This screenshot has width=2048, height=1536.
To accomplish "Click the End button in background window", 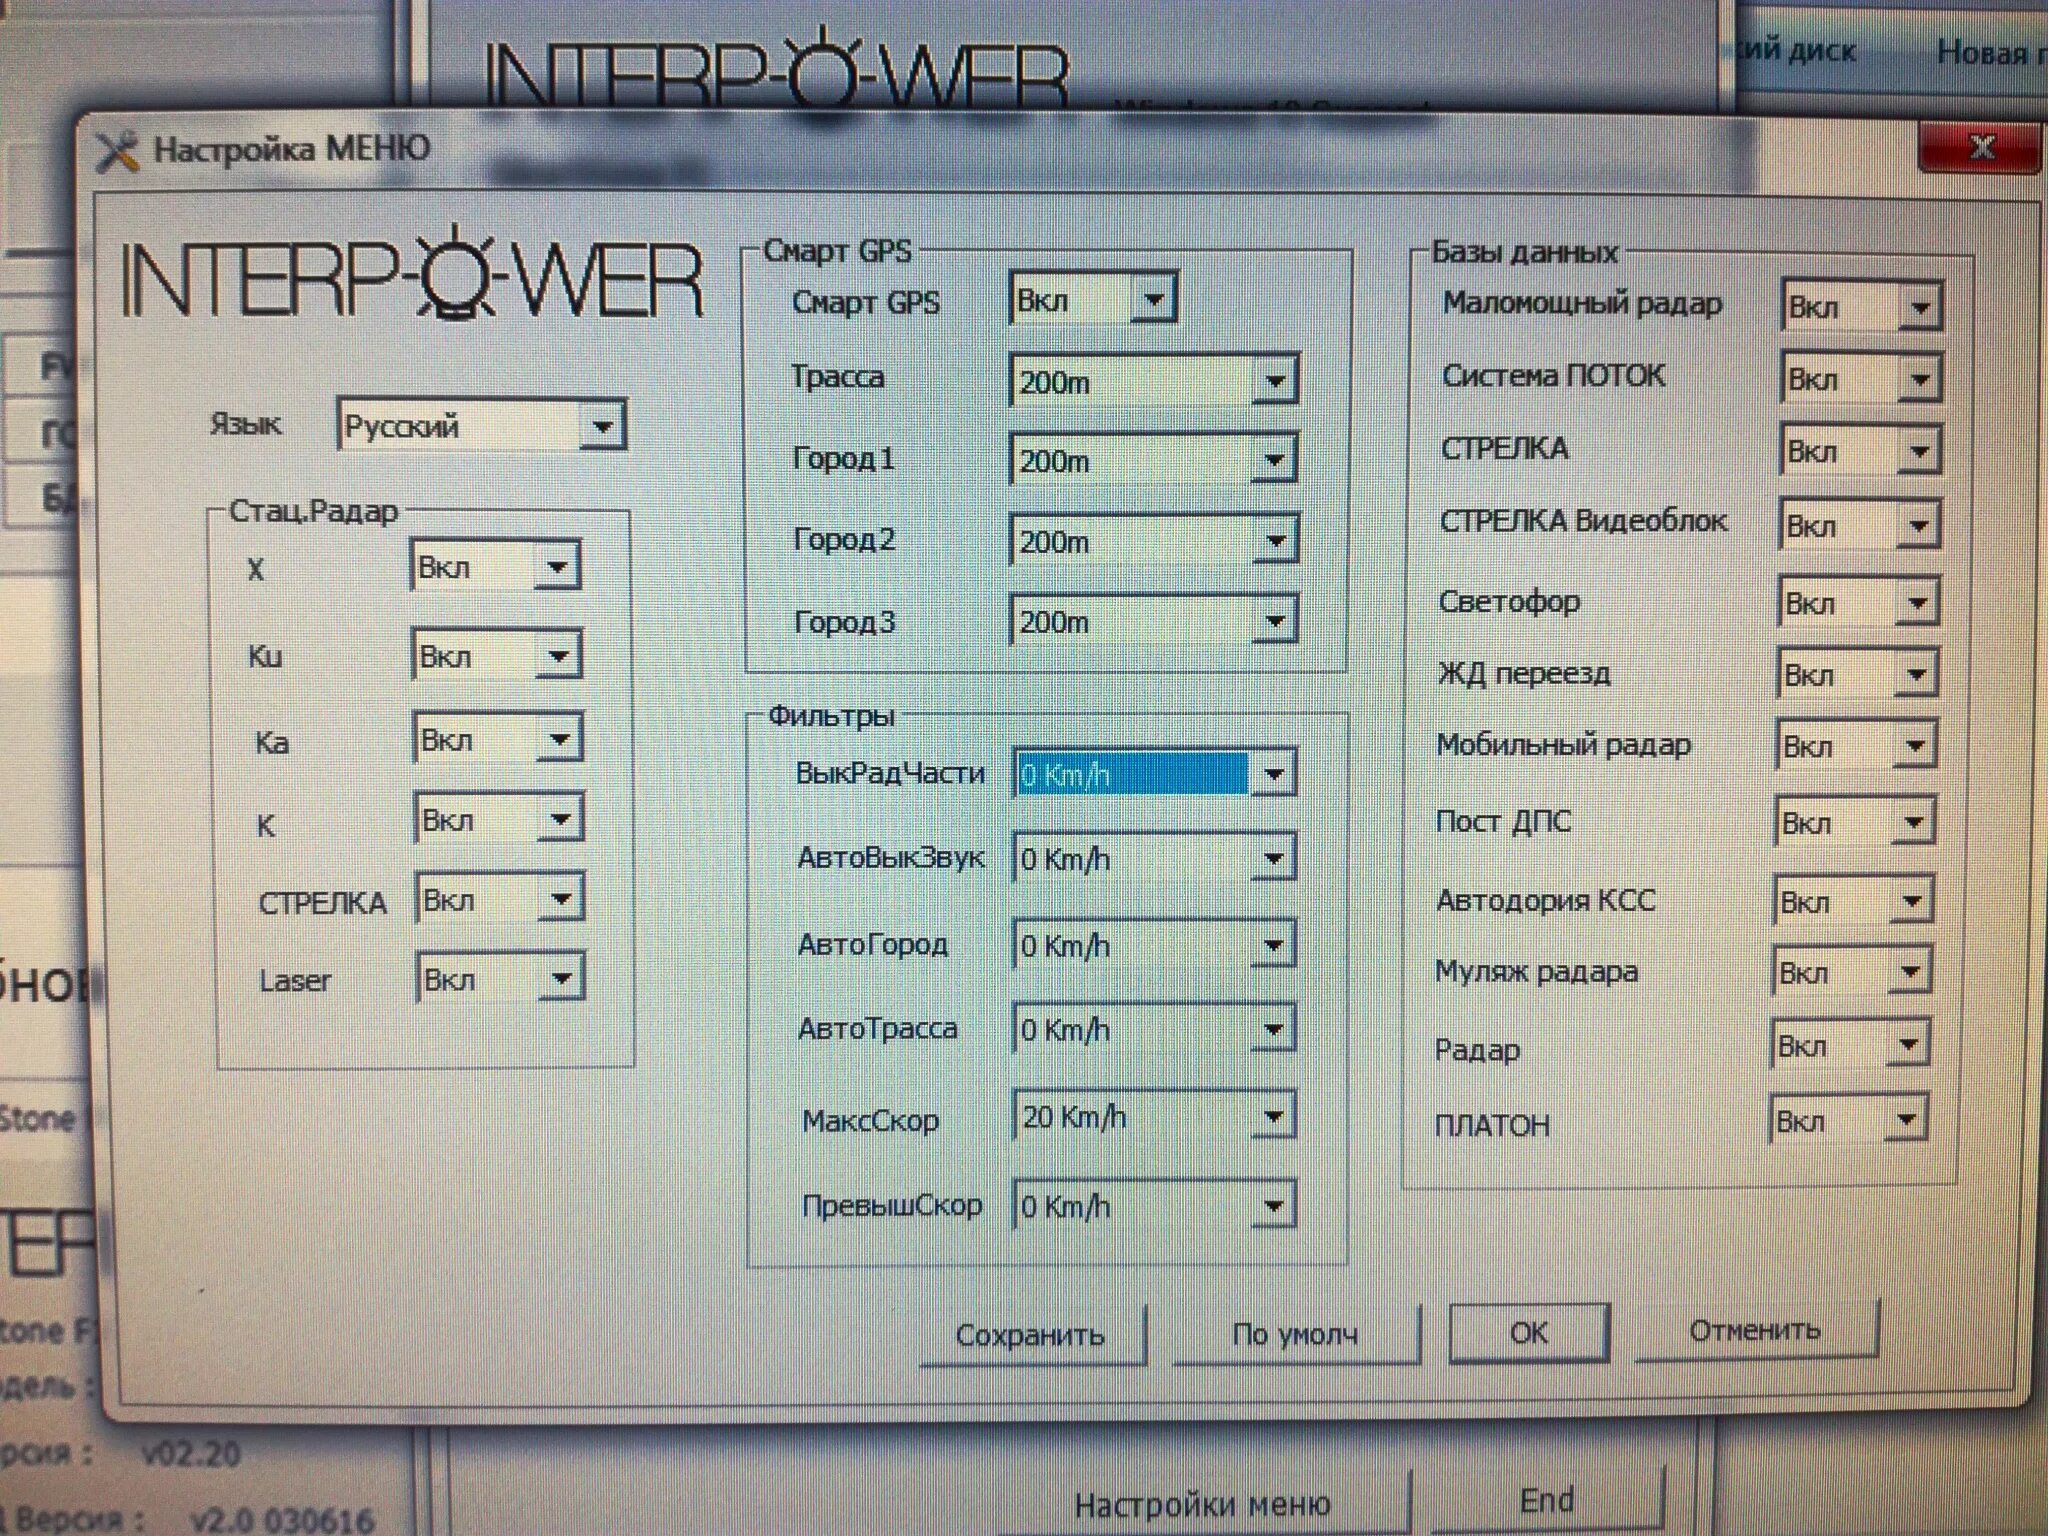I will point(1546,1500).
